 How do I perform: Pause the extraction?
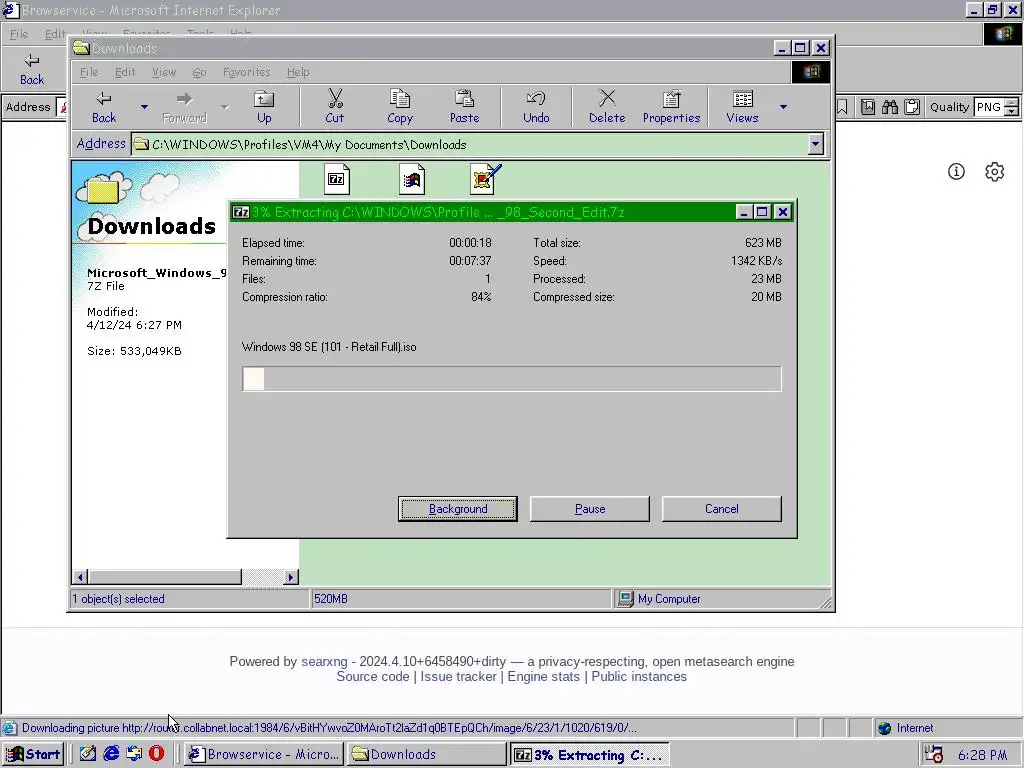(590, 509)
